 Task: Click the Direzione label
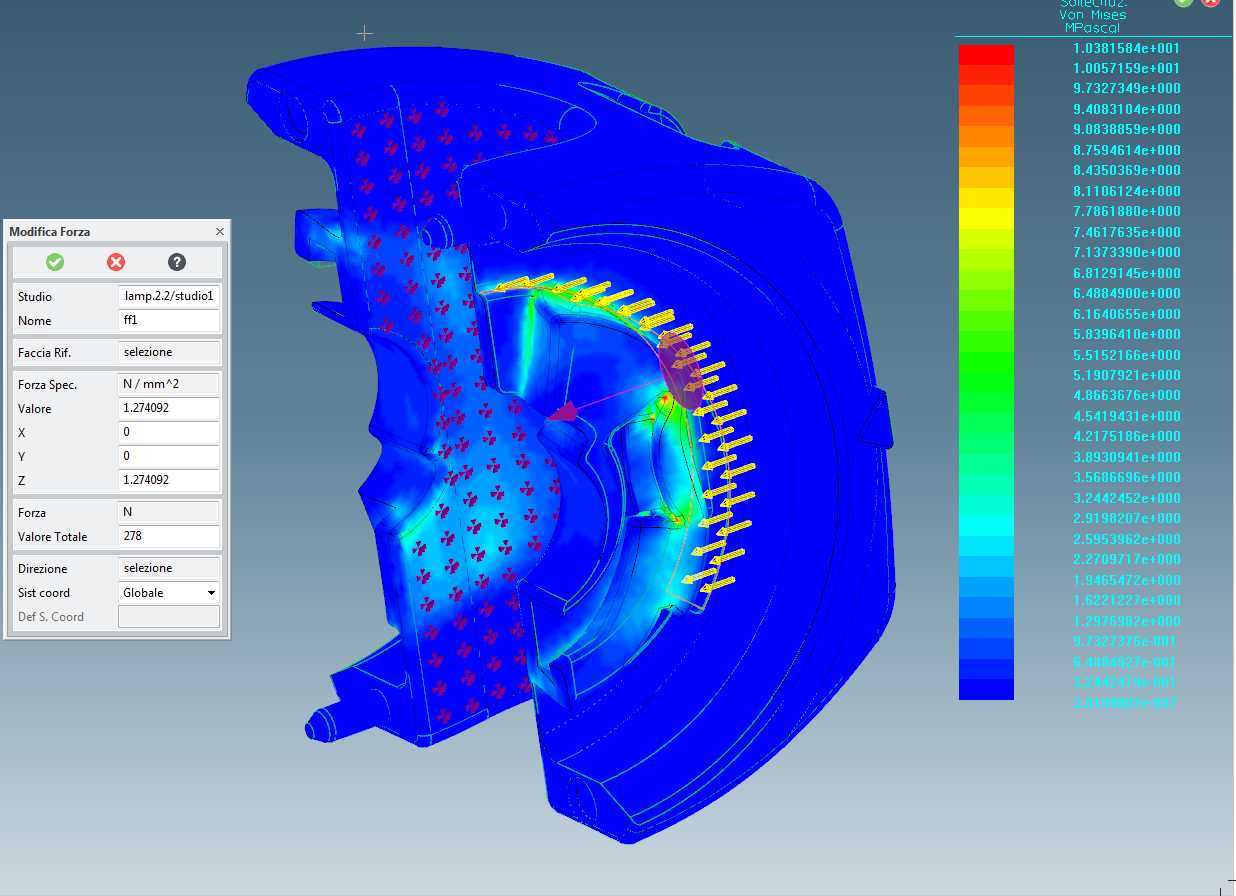43,568
